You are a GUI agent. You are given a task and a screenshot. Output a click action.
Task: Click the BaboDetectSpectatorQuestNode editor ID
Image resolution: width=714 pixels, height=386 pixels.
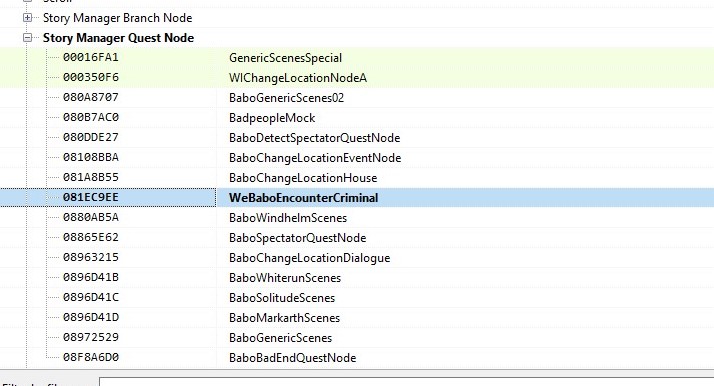click(x=315, y=138)
